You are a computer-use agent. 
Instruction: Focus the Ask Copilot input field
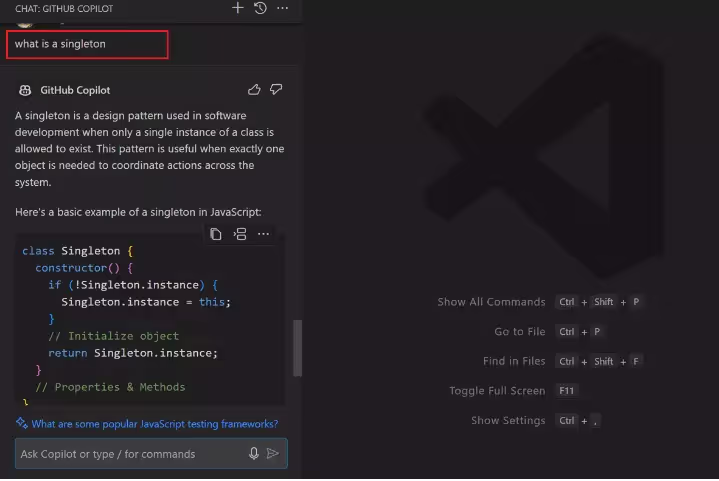tap(151, 453)
